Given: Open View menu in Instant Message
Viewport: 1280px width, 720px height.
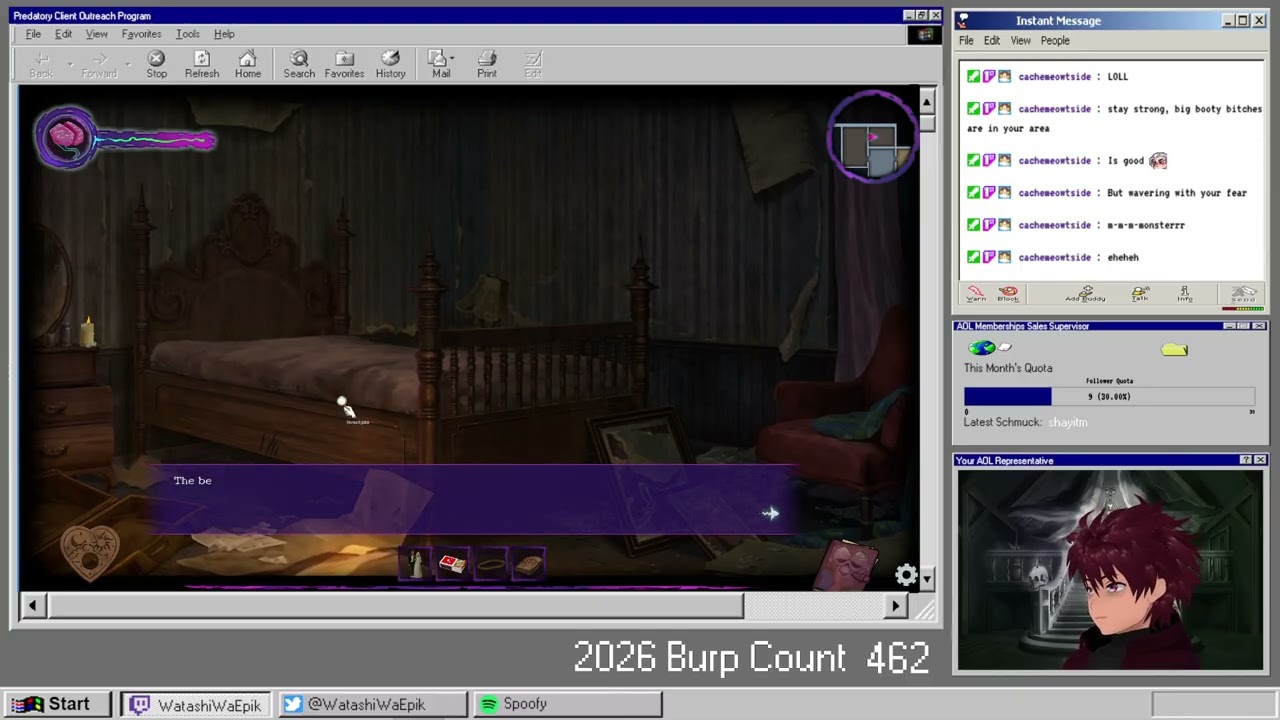Looking at the screenshot, I should (x=1020, y=41).
